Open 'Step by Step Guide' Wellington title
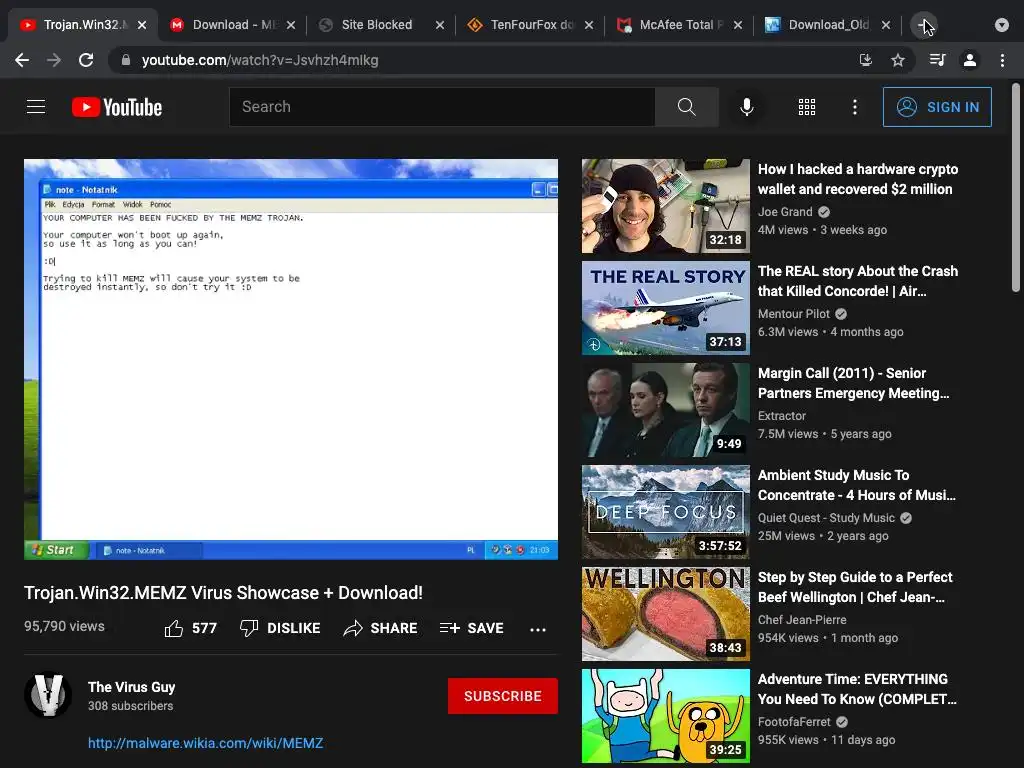This screenshot has height=768, width=1024. [x=855, y=586]
